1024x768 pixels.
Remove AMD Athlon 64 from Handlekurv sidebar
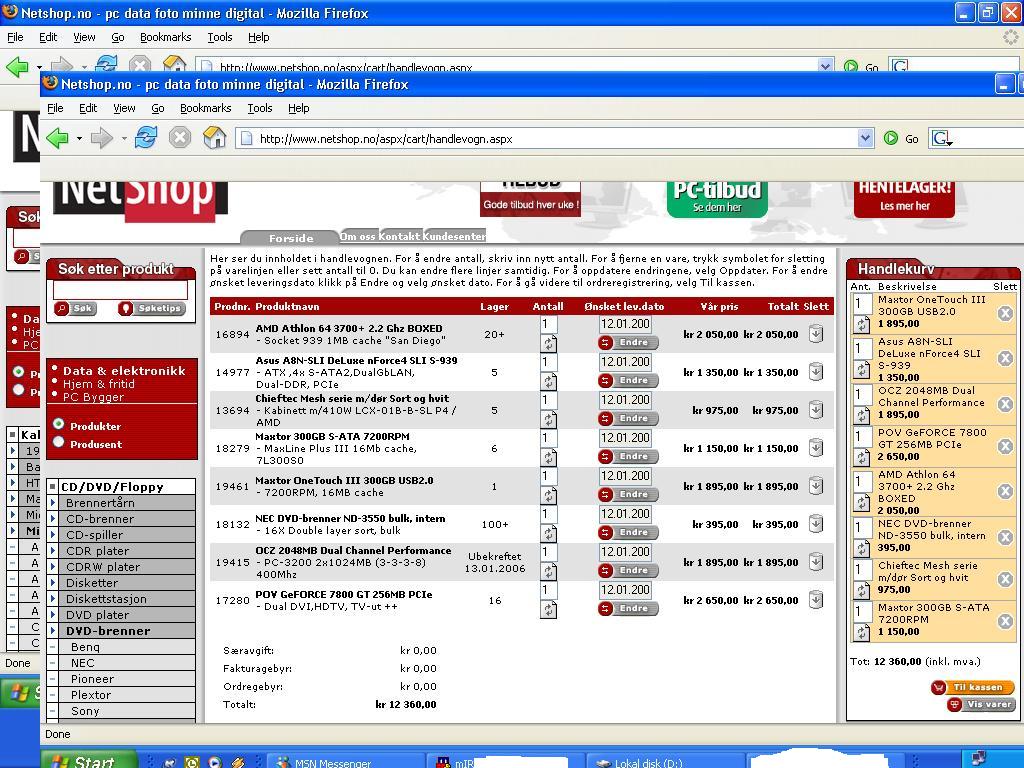pos(1005,491)
